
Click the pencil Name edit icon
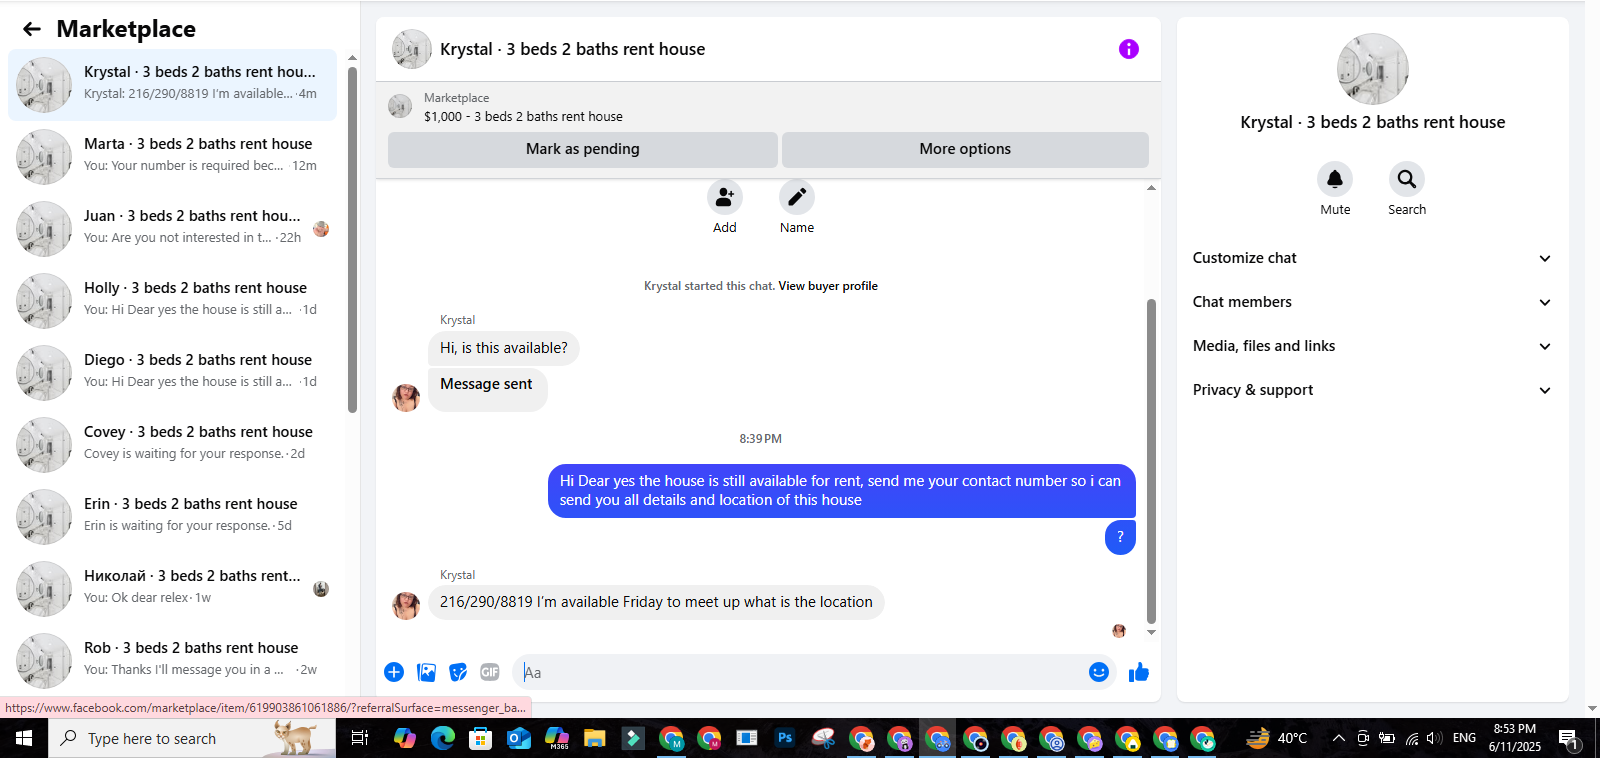(797, 197)
